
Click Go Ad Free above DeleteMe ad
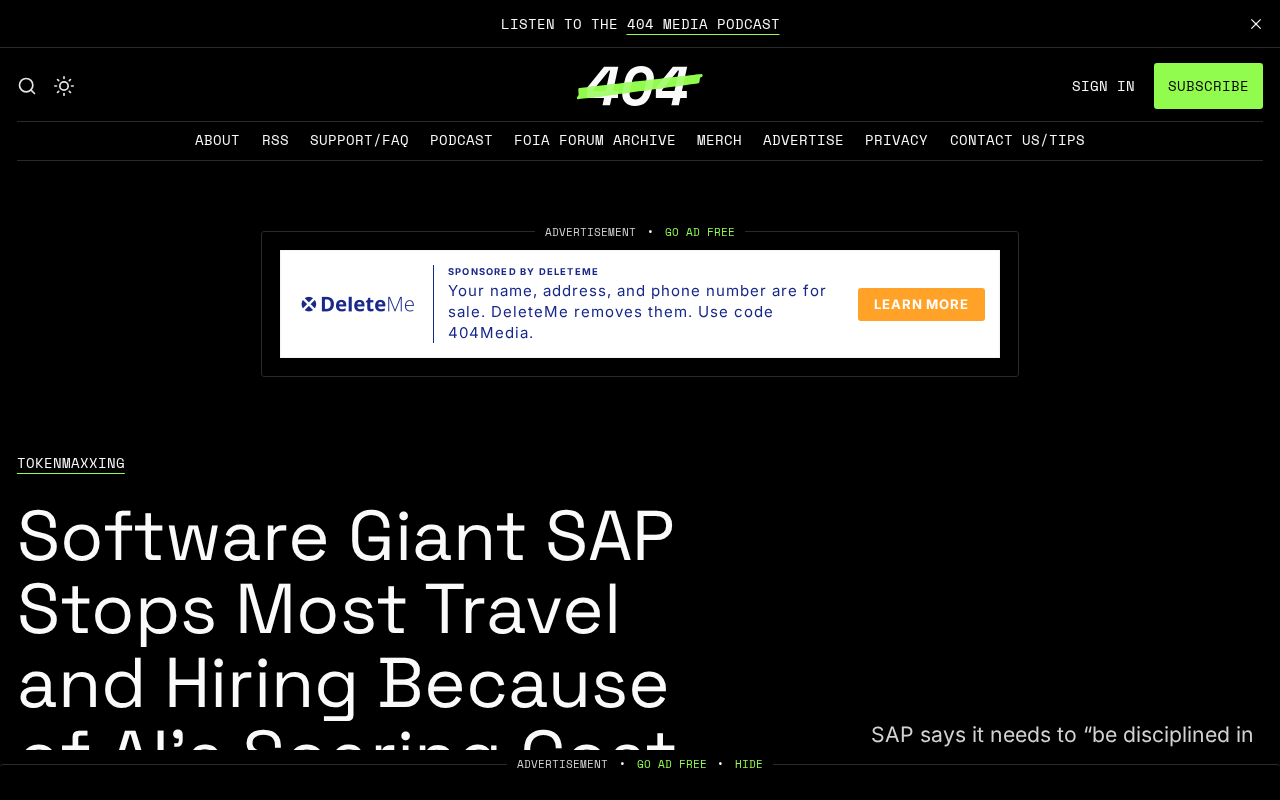pos(700,232)
